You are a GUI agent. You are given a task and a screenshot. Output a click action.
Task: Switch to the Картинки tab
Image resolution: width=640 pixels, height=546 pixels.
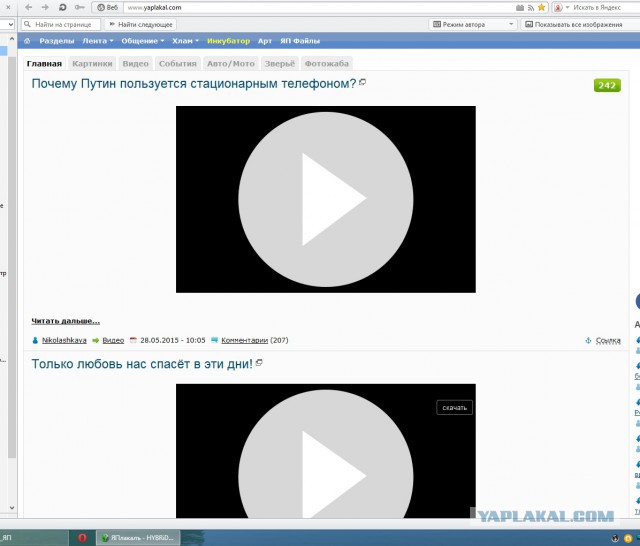pos(92,63)
